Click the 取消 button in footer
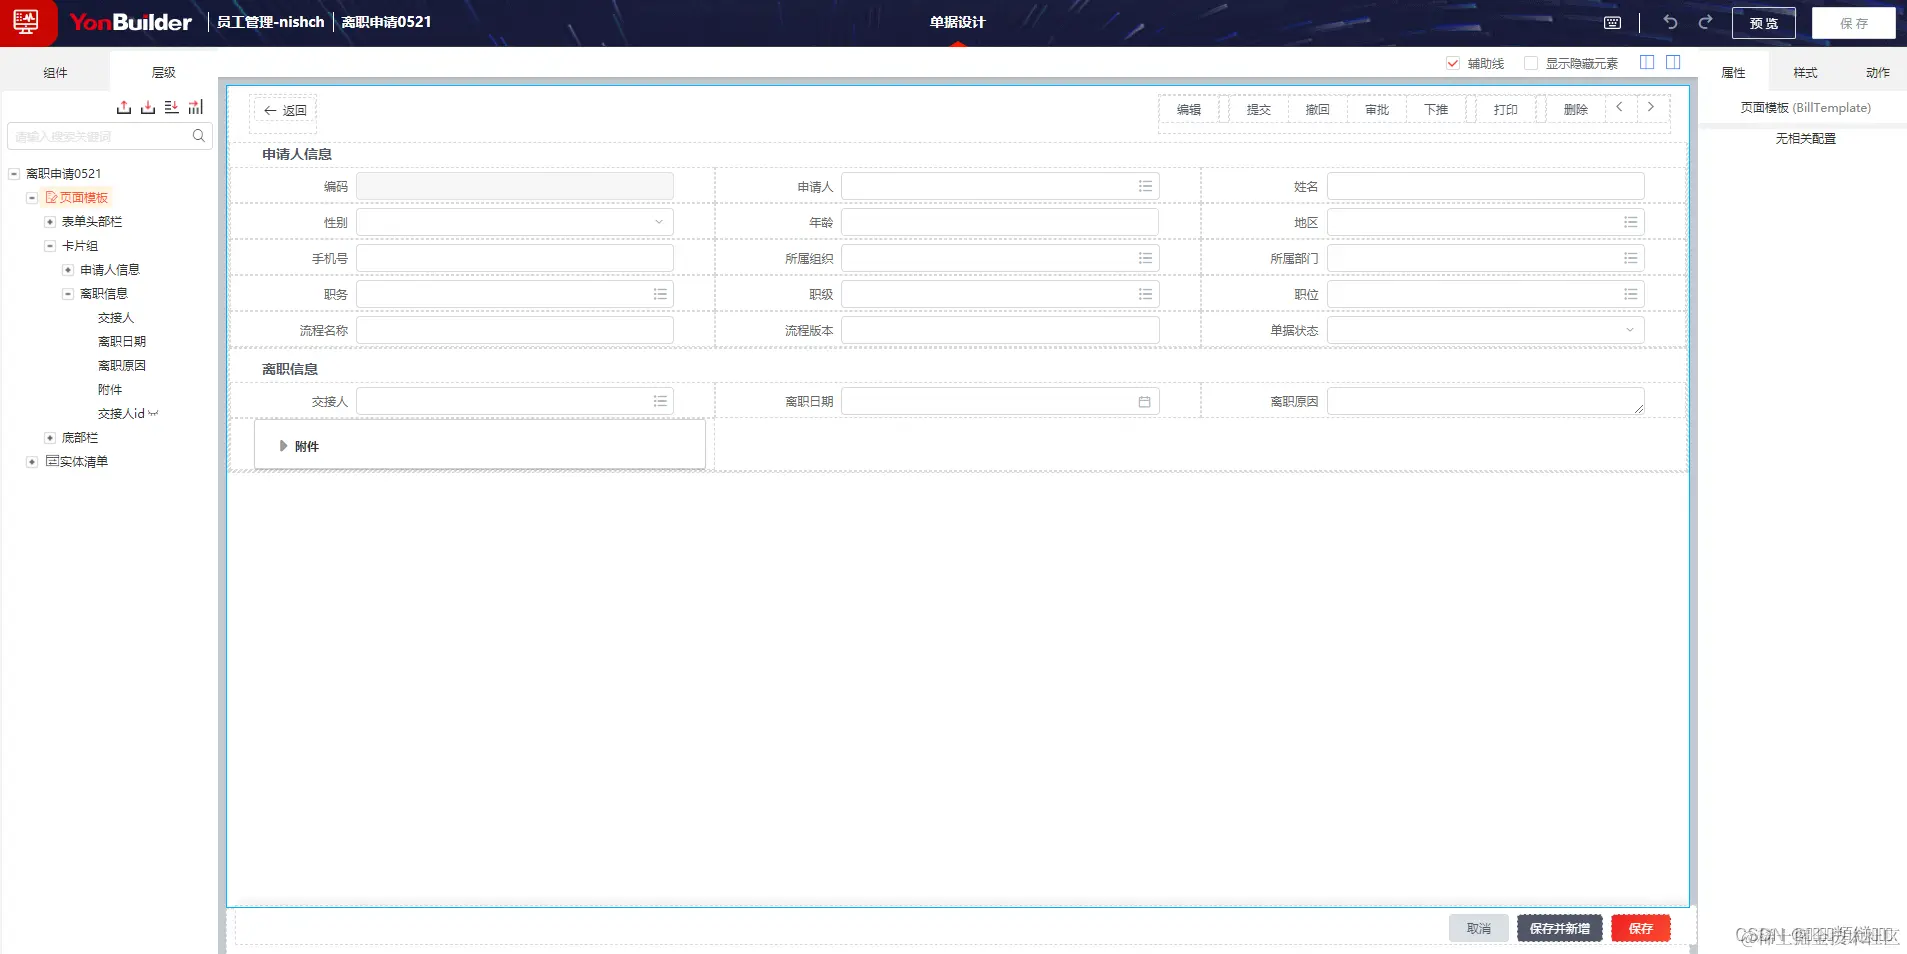Viewport: 1907px width, 954px height. tap(1479, 928)
